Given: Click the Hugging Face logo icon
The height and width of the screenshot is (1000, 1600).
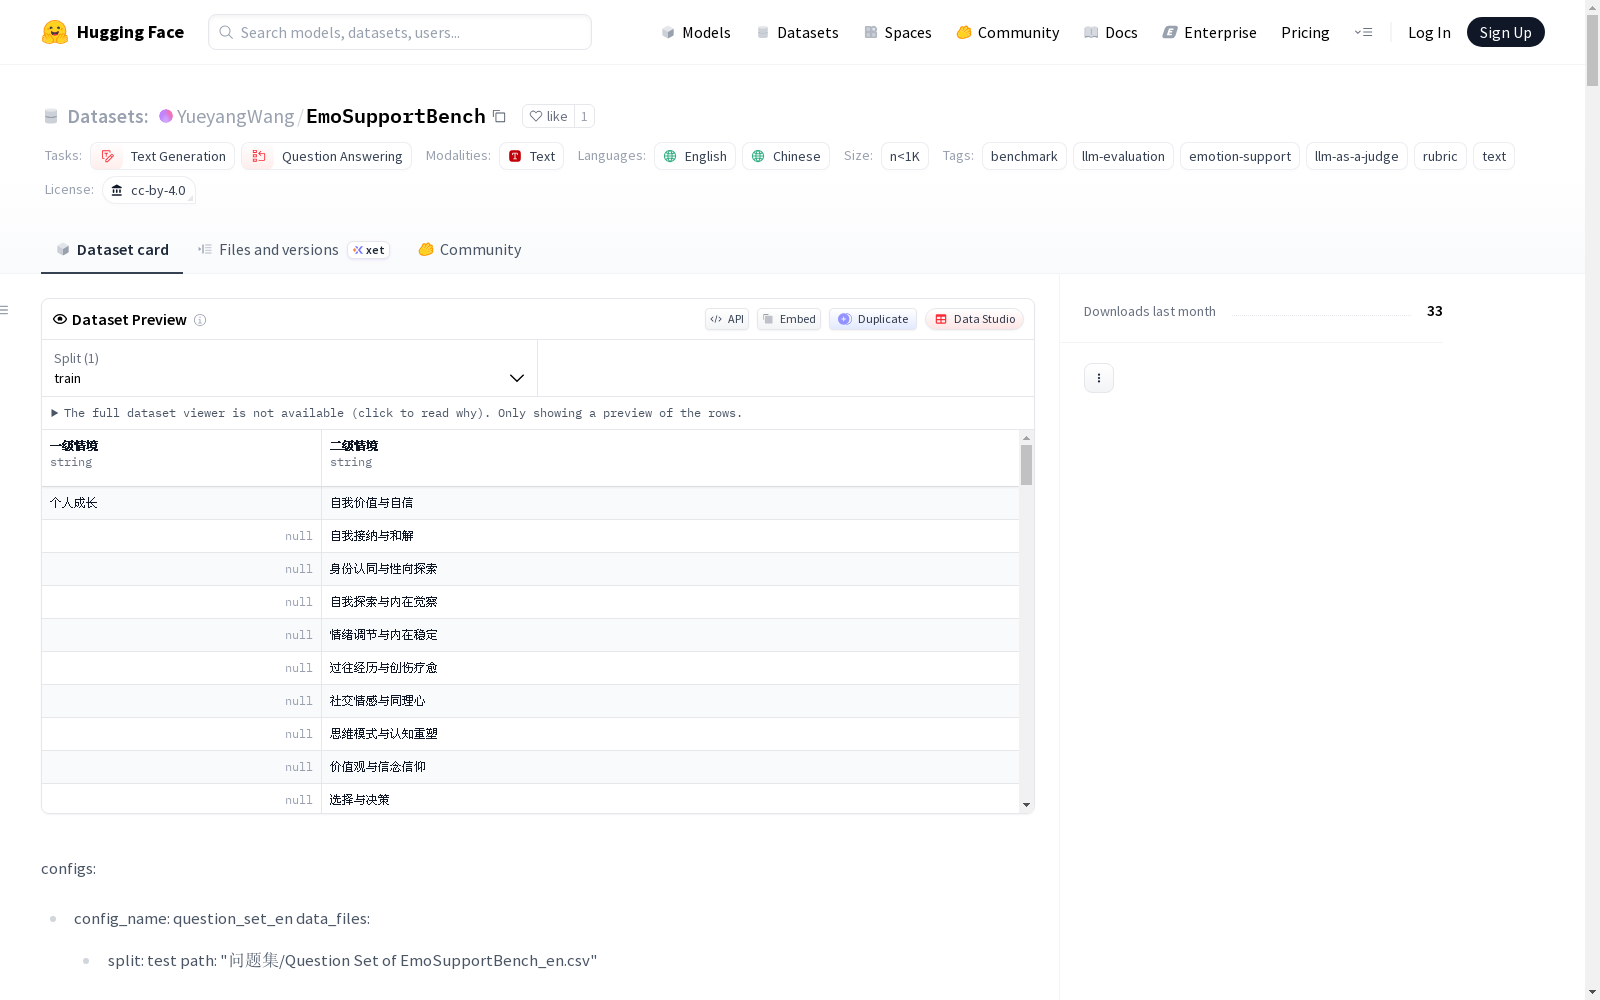Looking at the screenshot, I should tap(55, 32).
